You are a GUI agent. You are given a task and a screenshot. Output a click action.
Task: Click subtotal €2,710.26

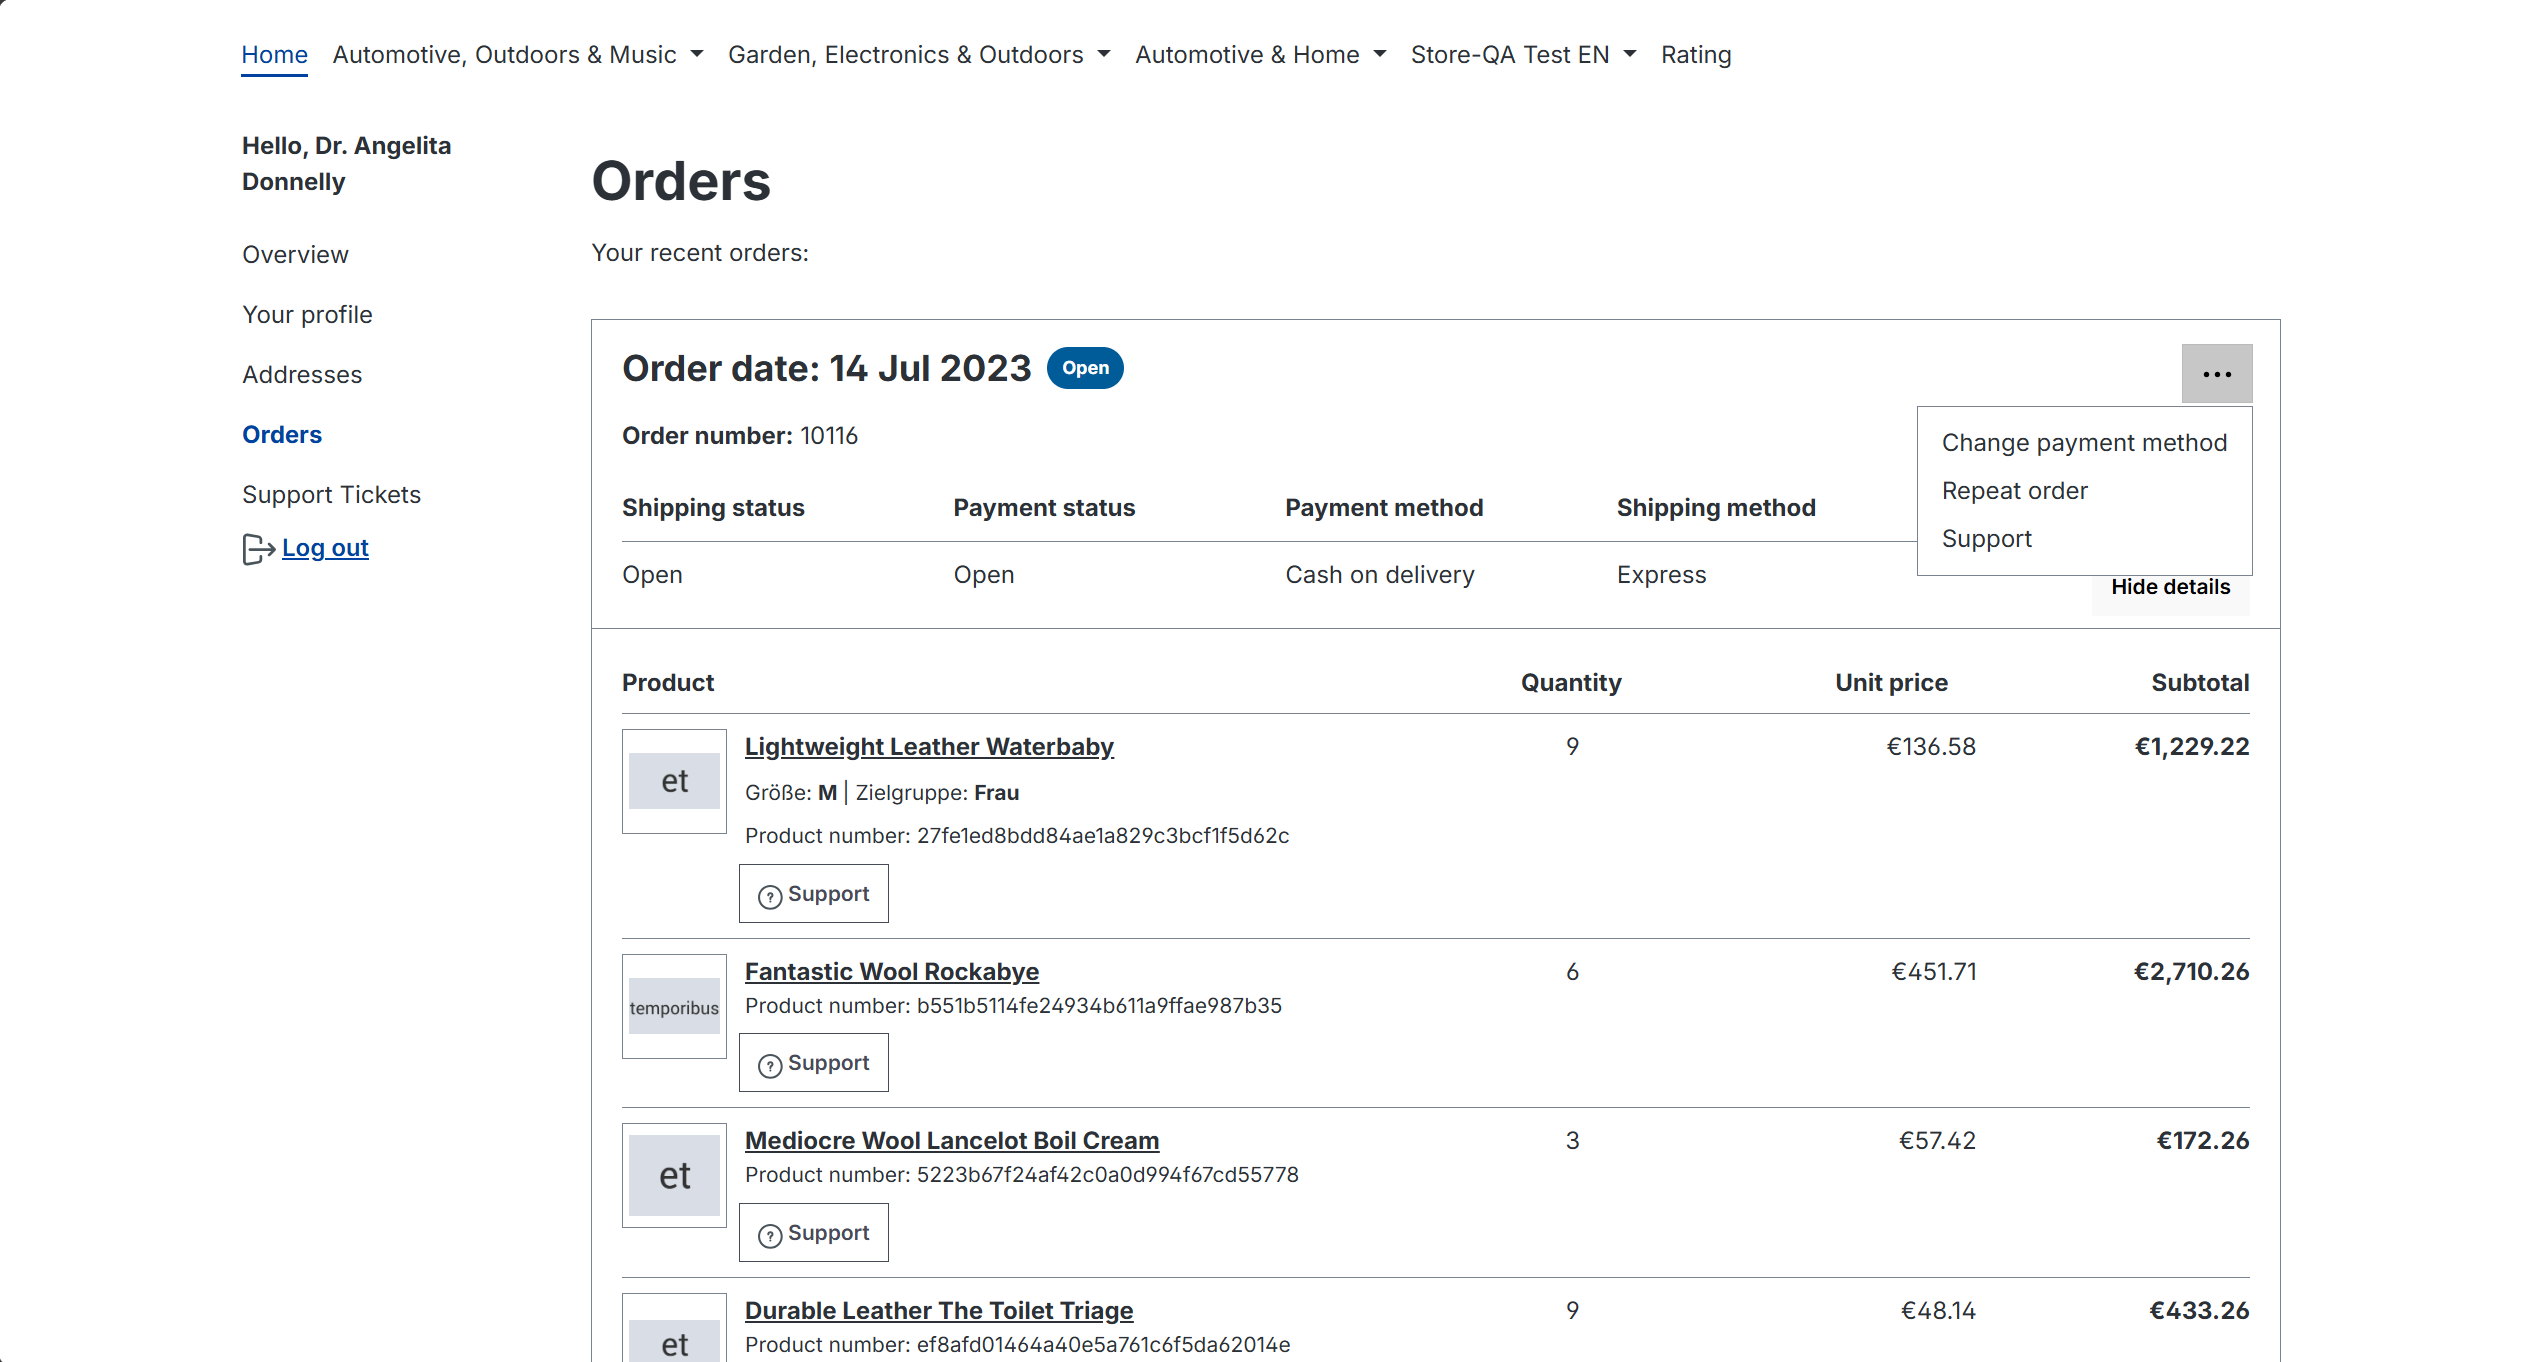coord(2192,972)
